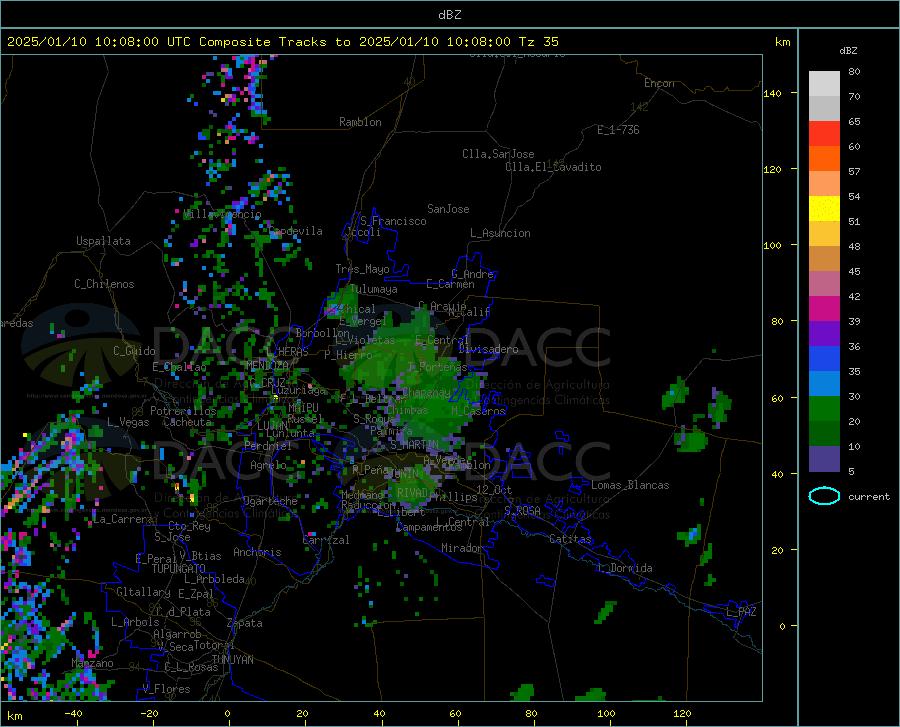Select the orange 60 dBZ legend swatch
900x727 pixels.
click(x=824, y=159)
